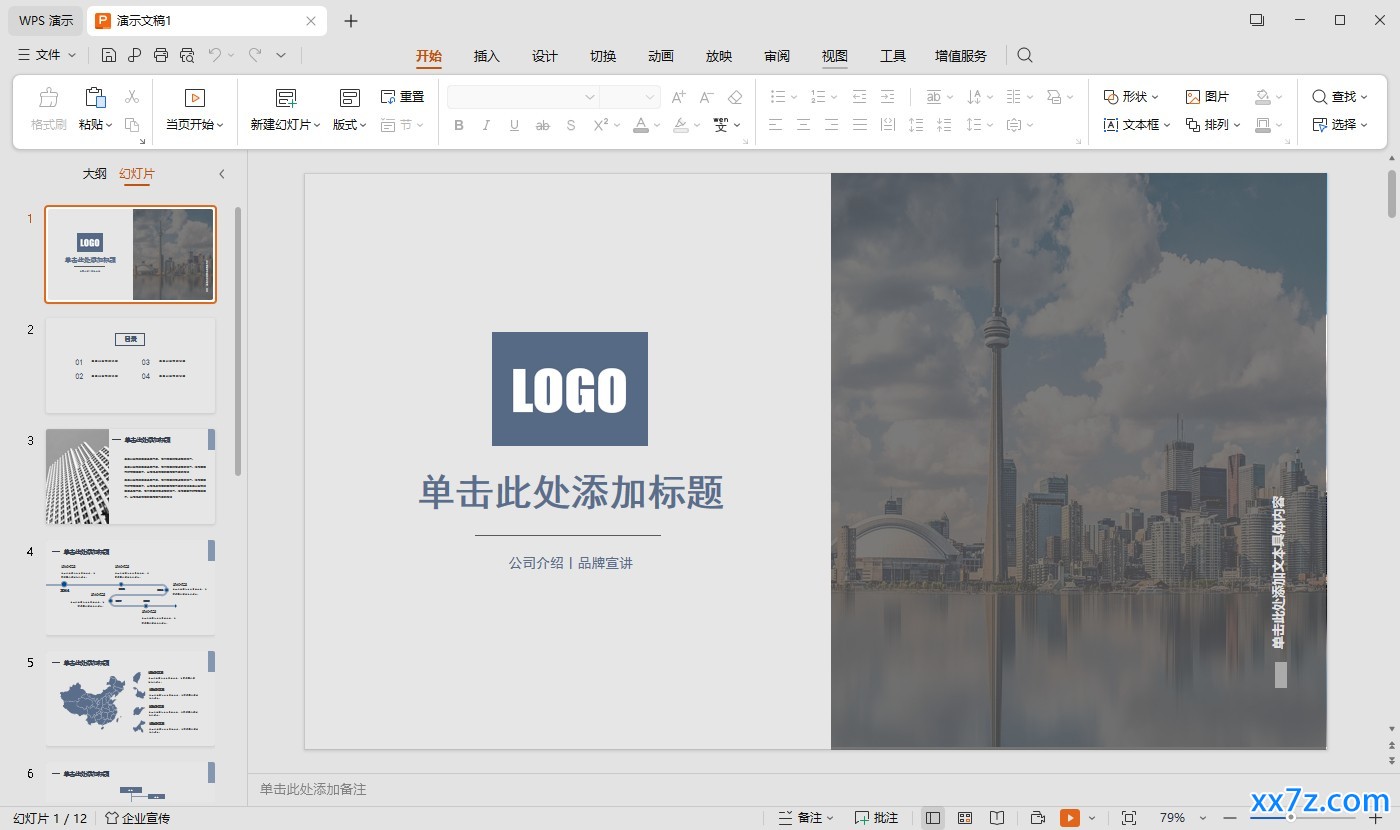The image size is (1400, 830).
Task: Click the 新建幻灯片 new slide icon
Action: [286, 97]
